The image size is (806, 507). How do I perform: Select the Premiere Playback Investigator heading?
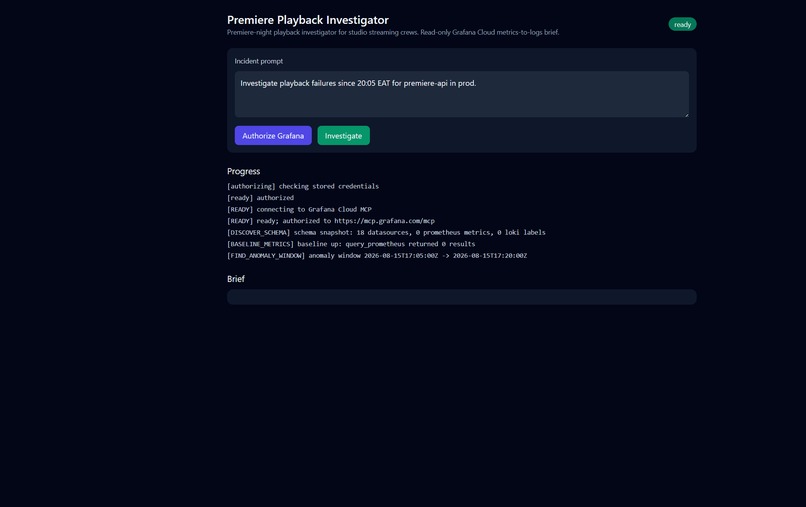[308, 20]
